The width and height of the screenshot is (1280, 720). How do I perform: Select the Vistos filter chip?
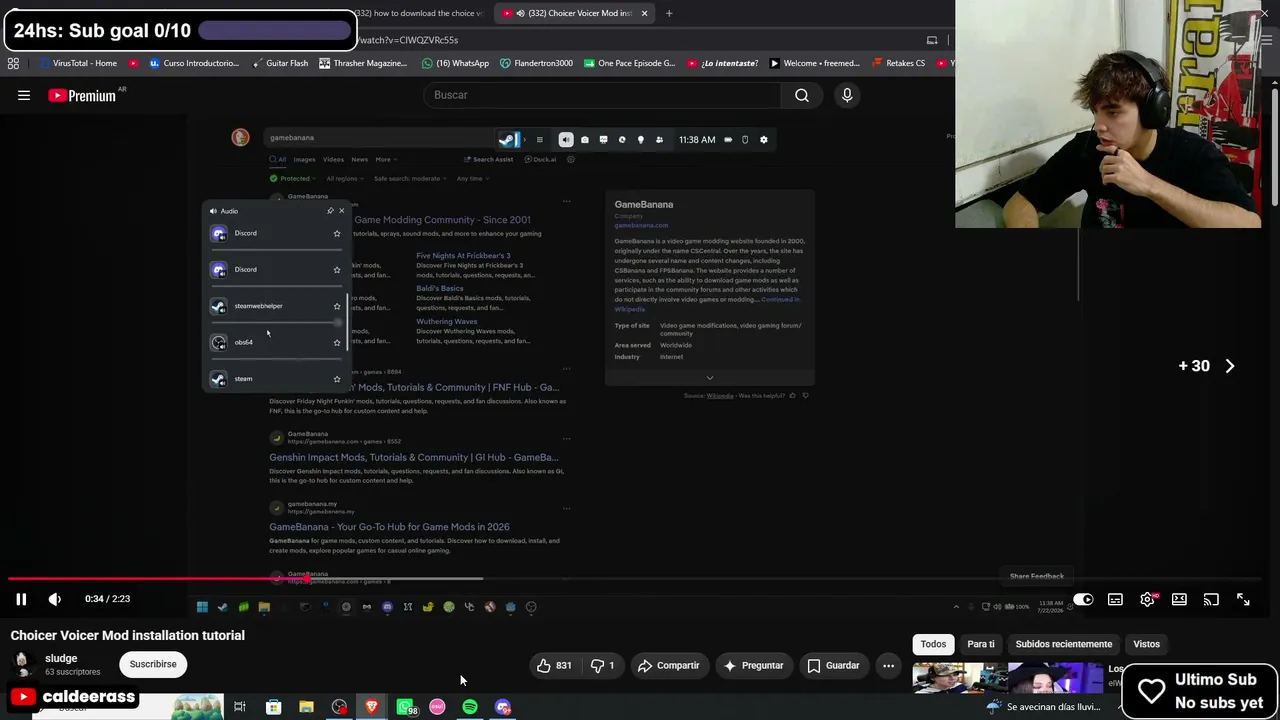[x=1146, y=644]
